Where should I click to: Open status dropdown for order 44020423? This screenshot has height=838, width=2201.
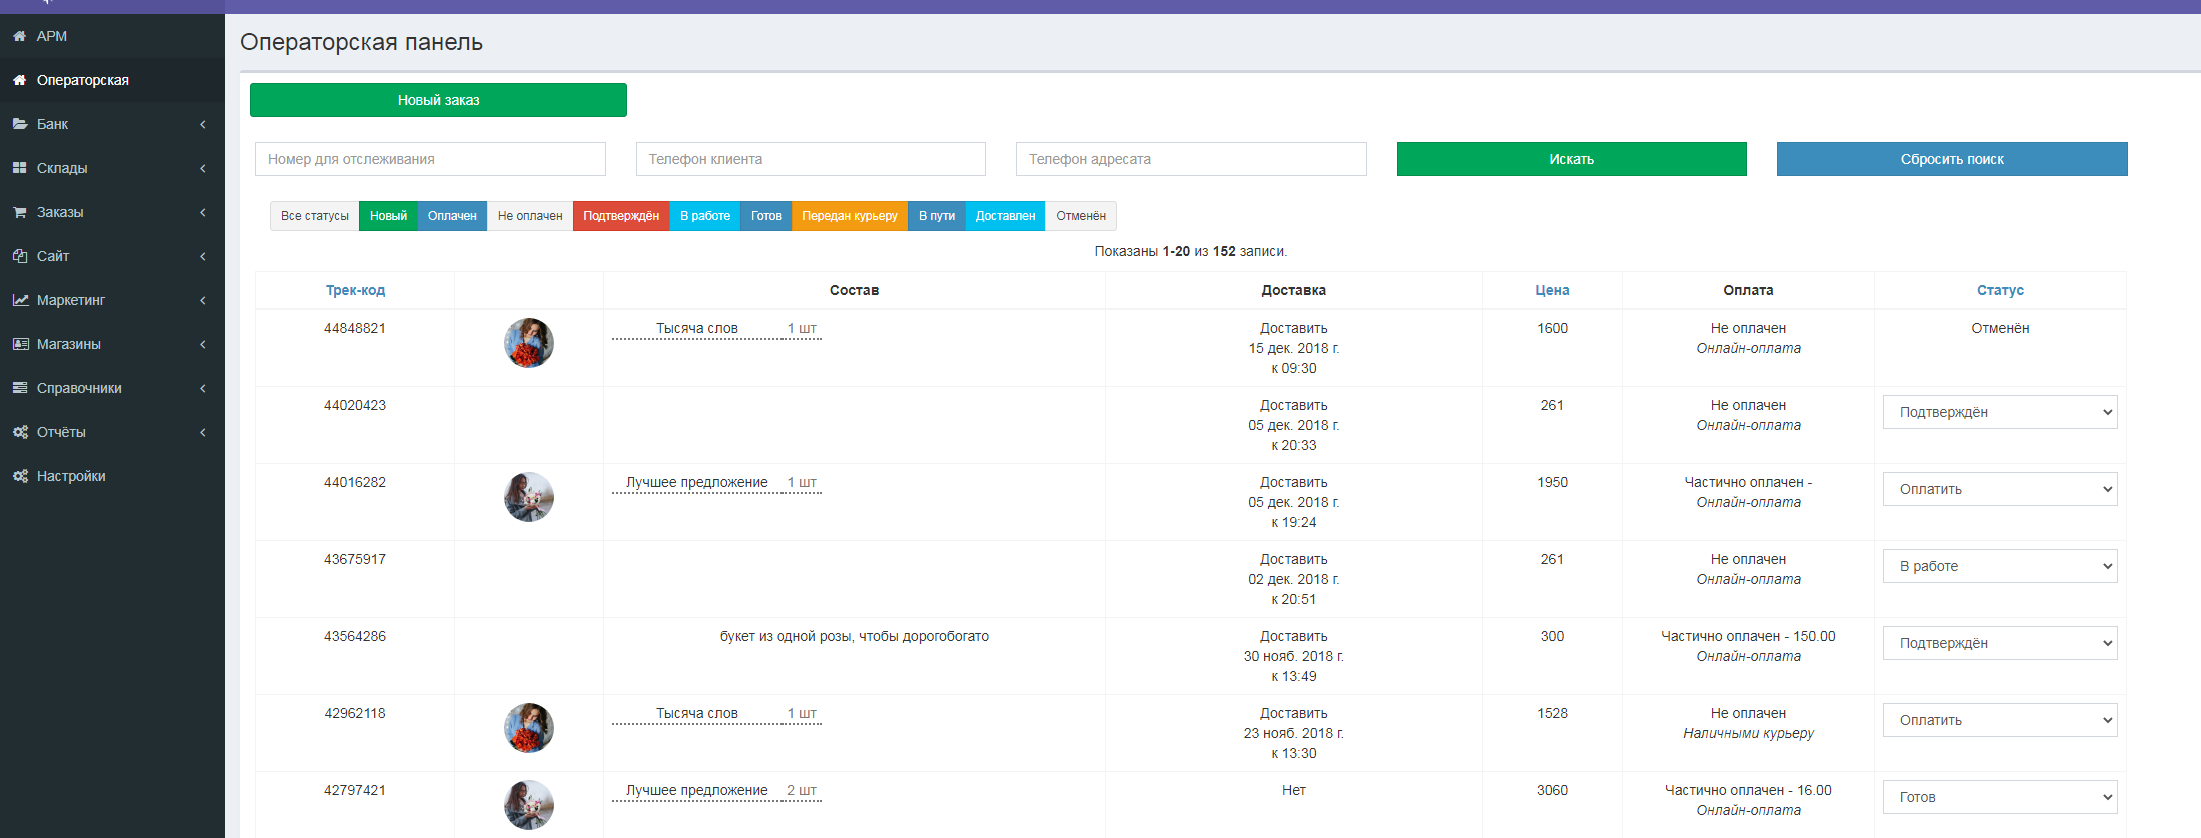click(x=1999, y=412)
